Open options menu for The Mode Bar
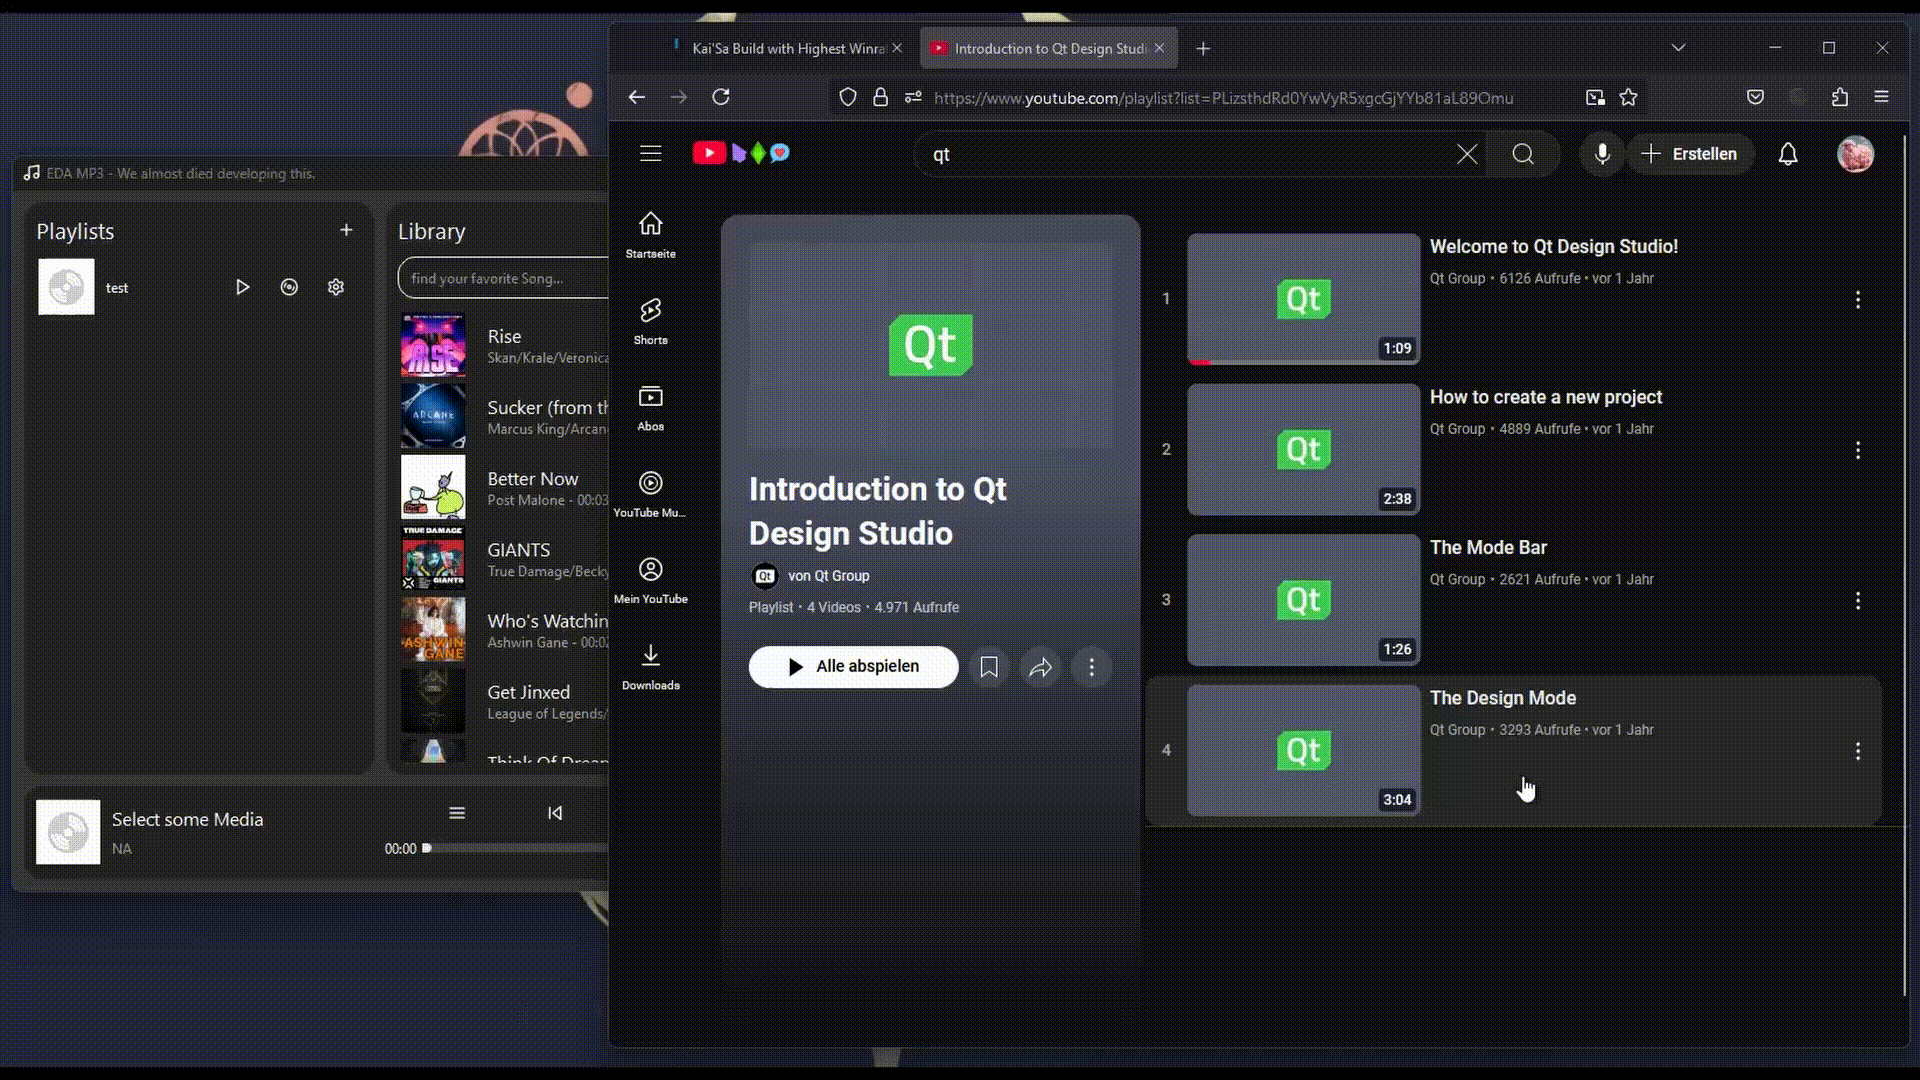Viewport: 1920px width, 1080px height. (x=1857, y=600)
